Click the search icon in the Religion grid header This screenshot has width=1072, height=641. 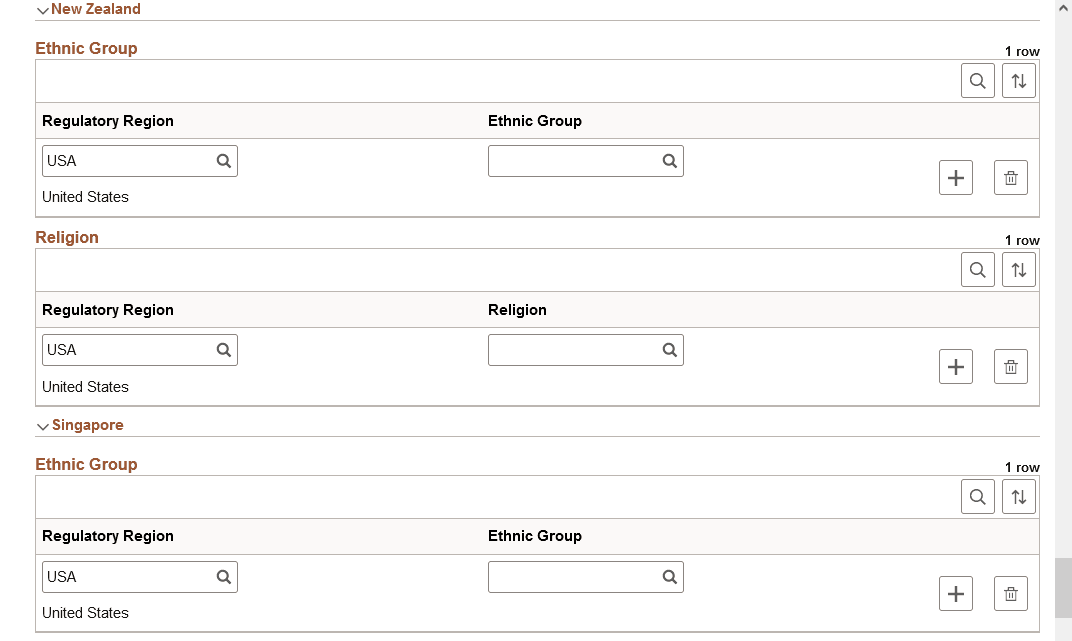[978, 269]
